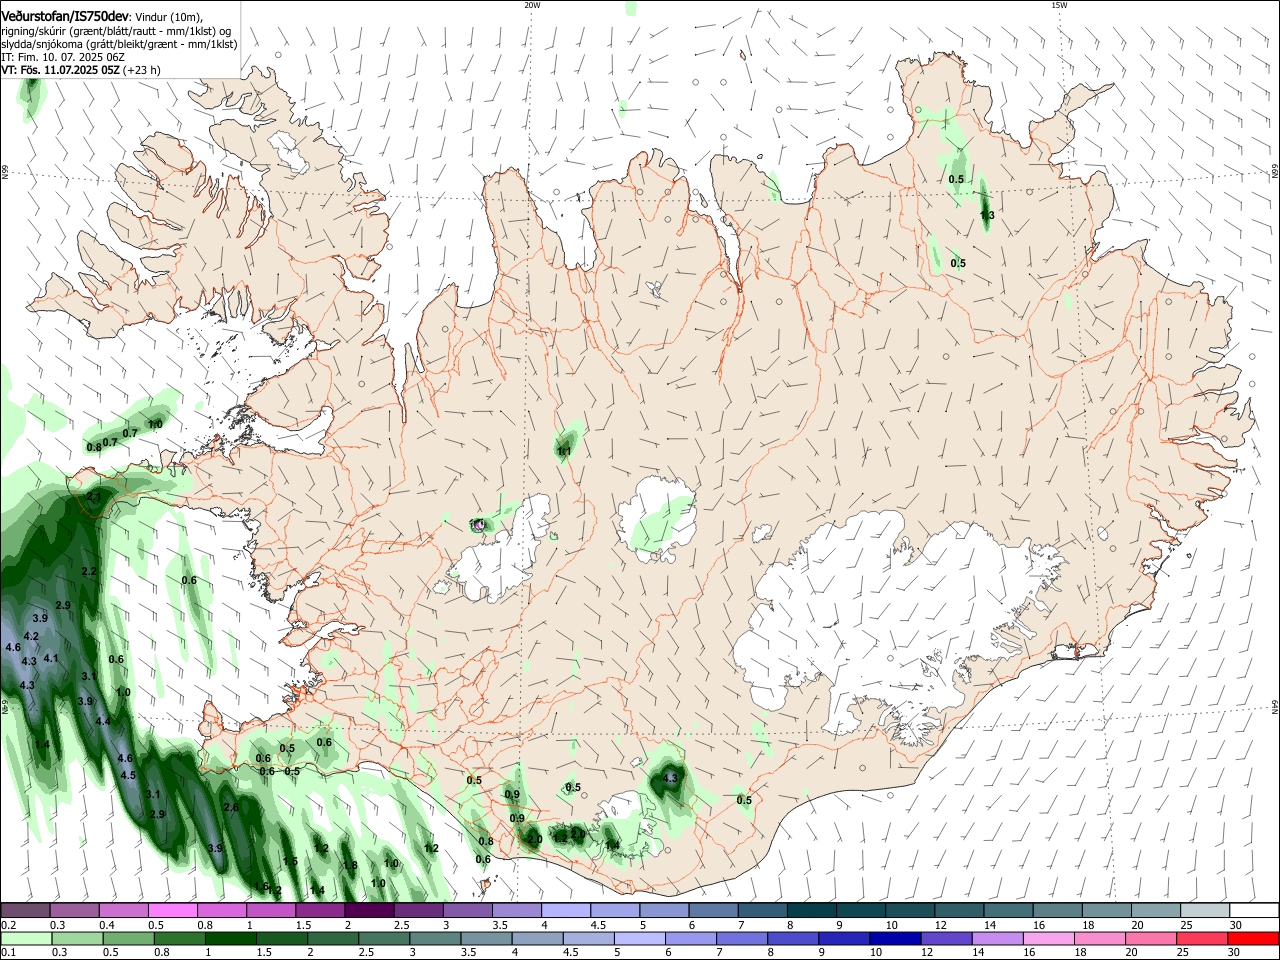Click the 4.2 precipitation value

31,636
